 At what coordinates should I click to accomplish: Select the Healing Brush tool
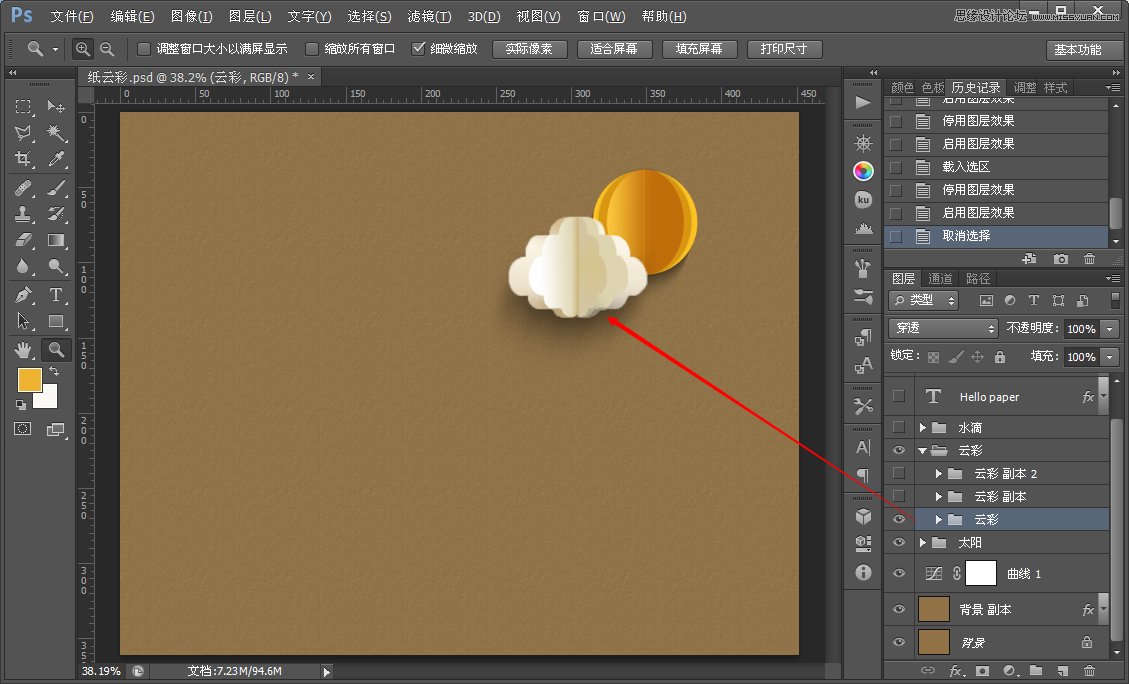23,188
